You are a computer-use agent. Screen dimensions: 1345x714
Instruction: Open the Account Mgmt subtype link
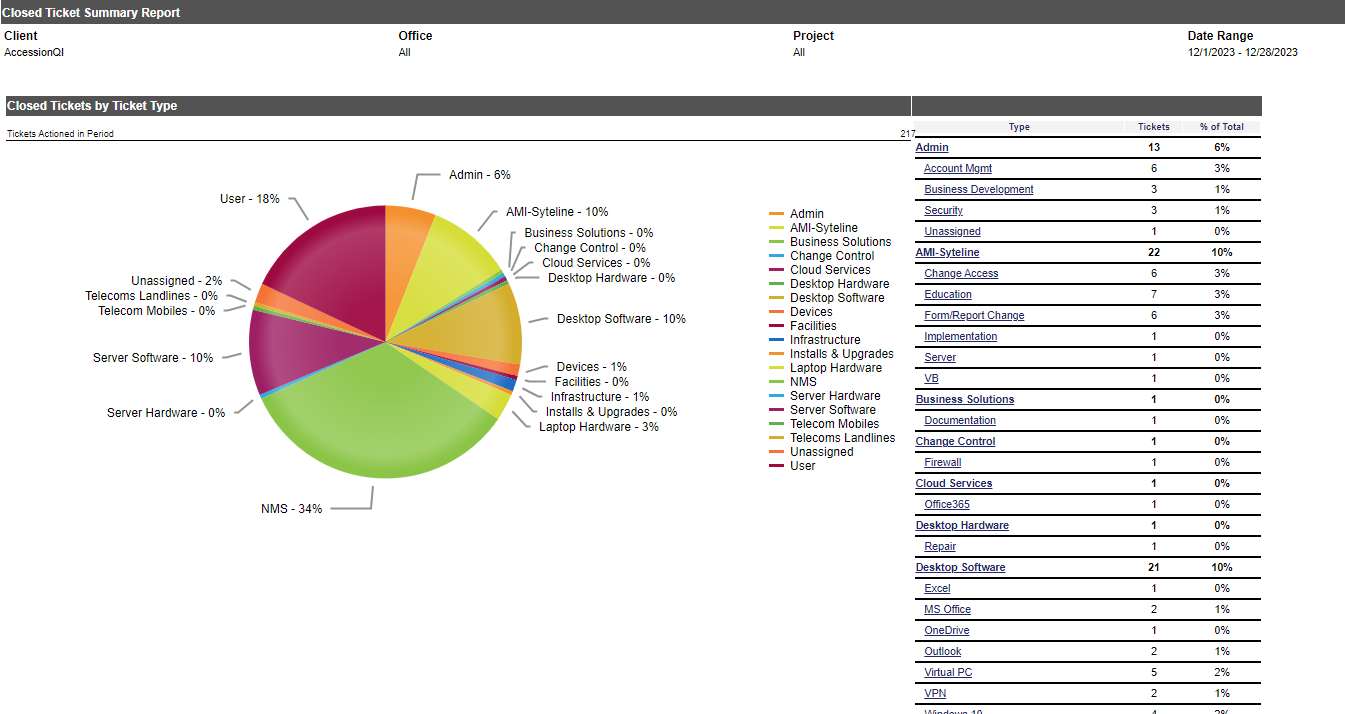coord(958,168)
